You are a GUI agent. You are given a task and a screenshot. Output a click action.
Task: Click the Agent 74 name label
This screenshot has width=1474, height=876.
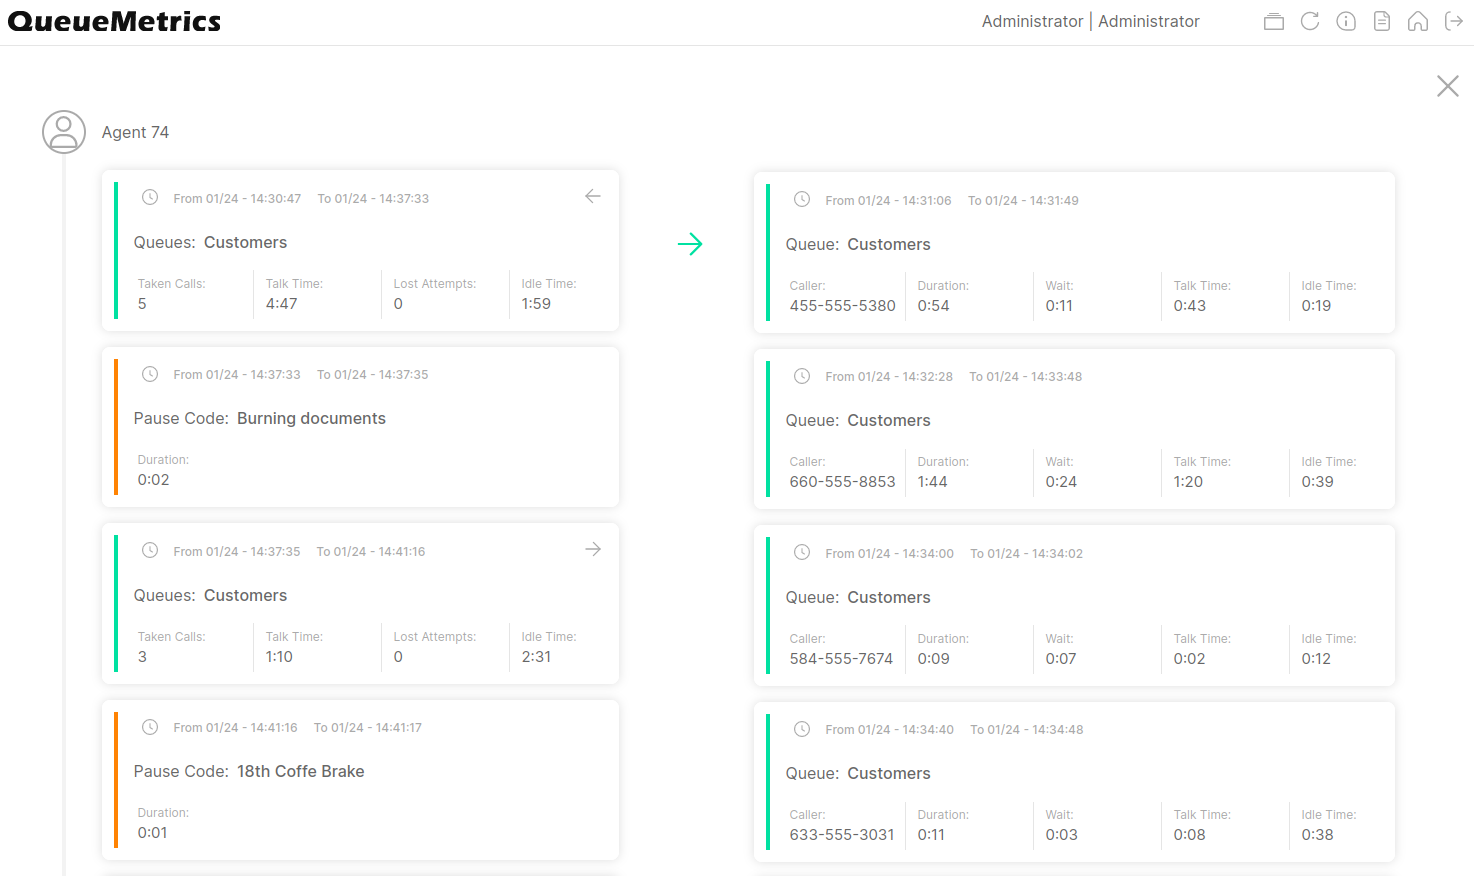click(135, 132)
